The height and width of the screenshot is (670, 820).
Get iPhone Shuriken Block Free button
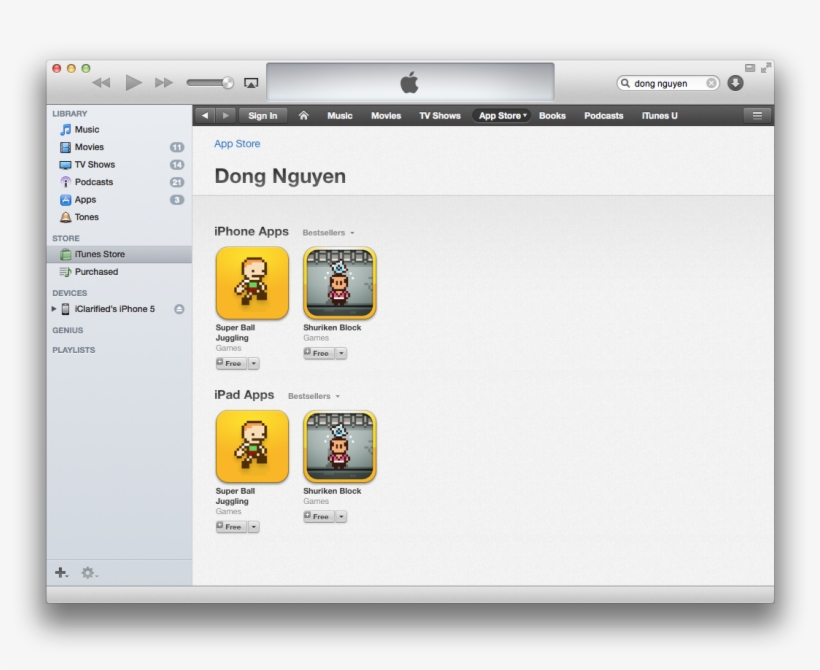318,353
